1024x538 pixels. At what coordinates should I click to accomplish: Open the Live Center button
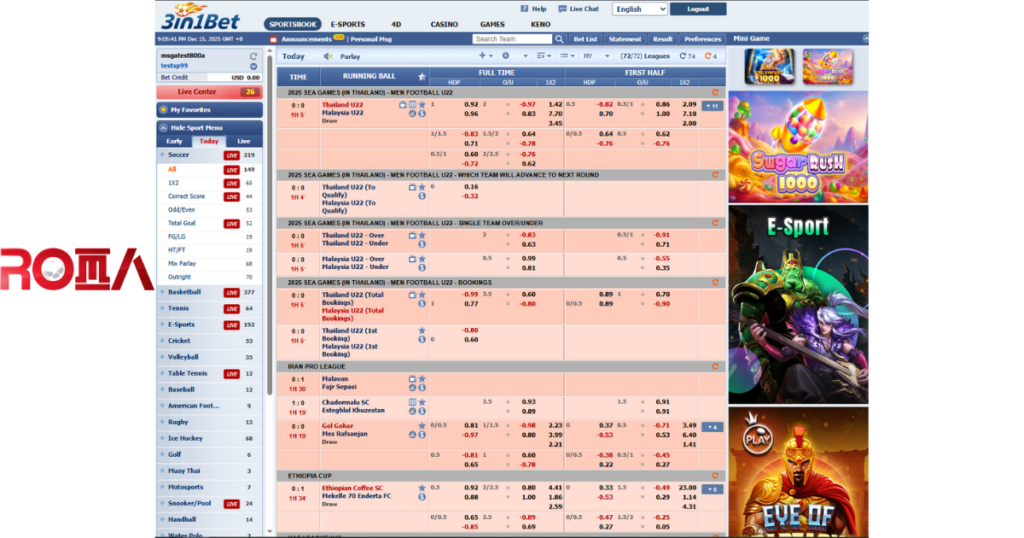tap(209, 92)
